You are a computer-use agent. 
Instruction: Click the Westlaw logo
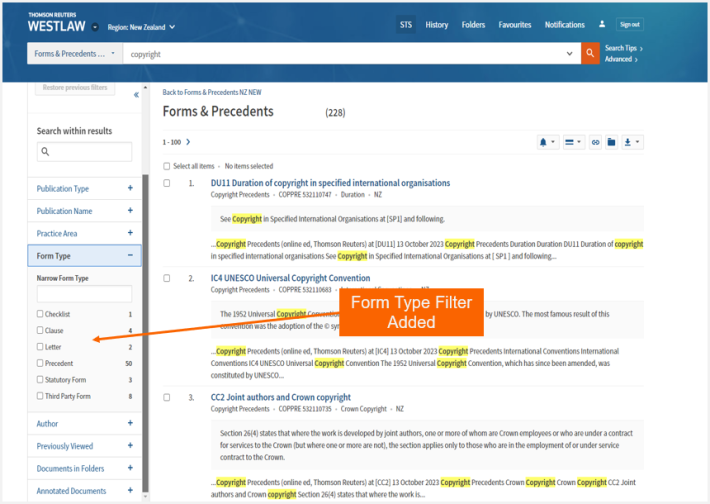pos(56,23)
